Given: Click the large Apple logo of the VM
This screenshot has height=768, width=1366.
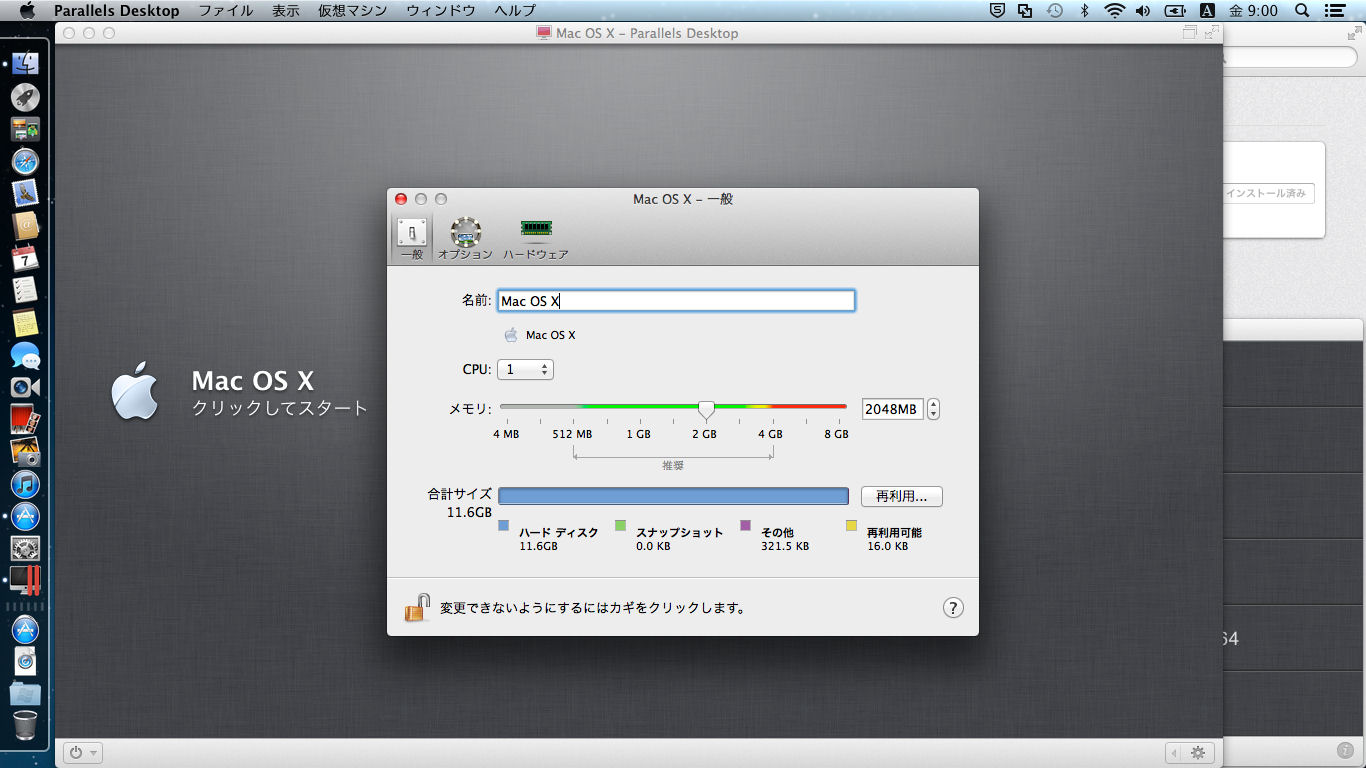Looking at the screenshot, I should [135, 391].
